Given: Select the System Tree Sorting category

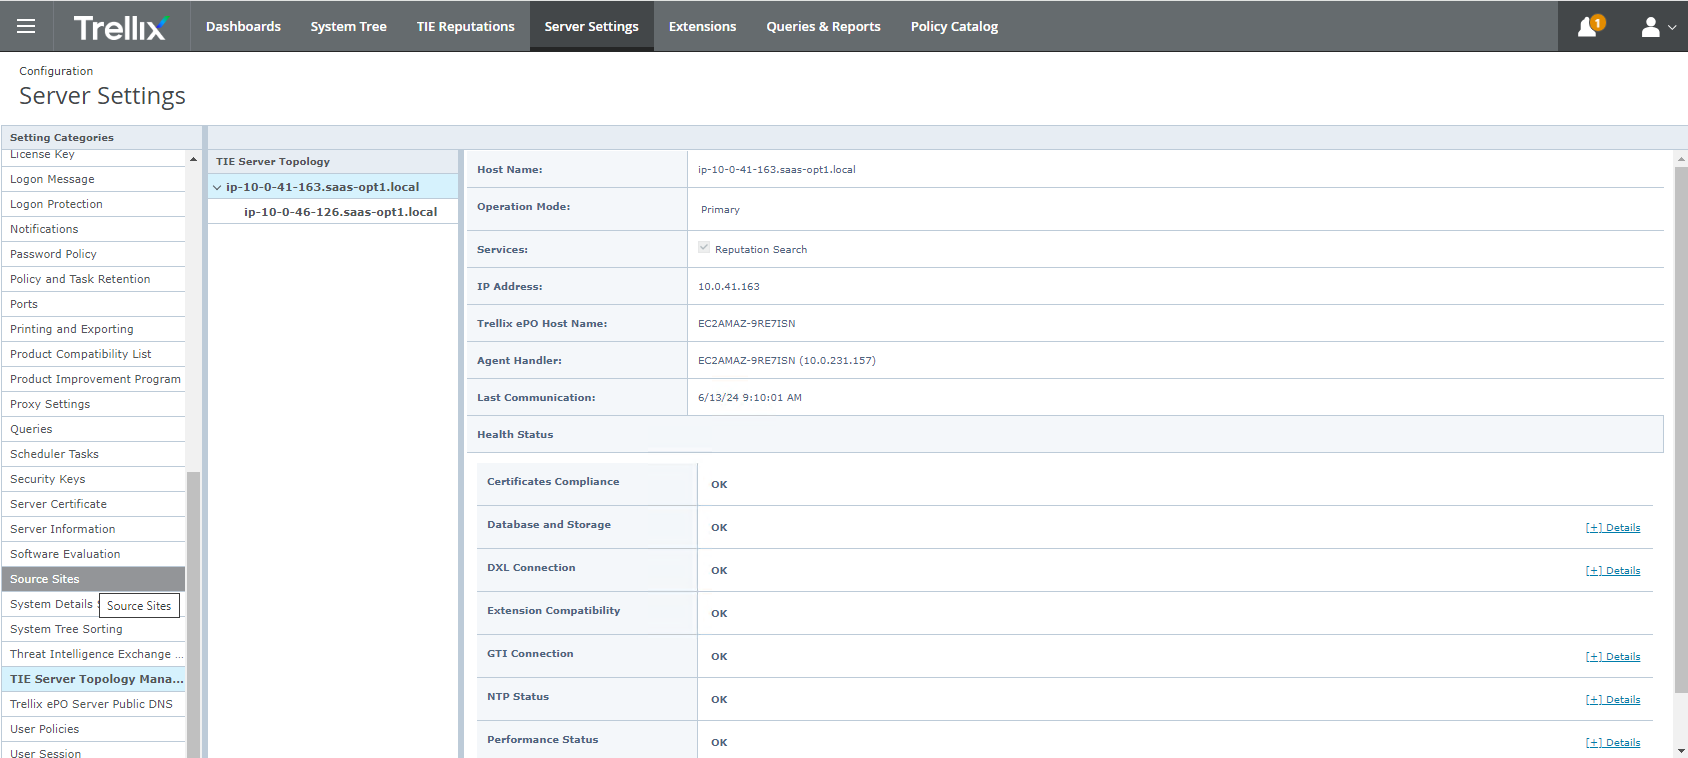Looking at the screenshot, I should [93, 629].
